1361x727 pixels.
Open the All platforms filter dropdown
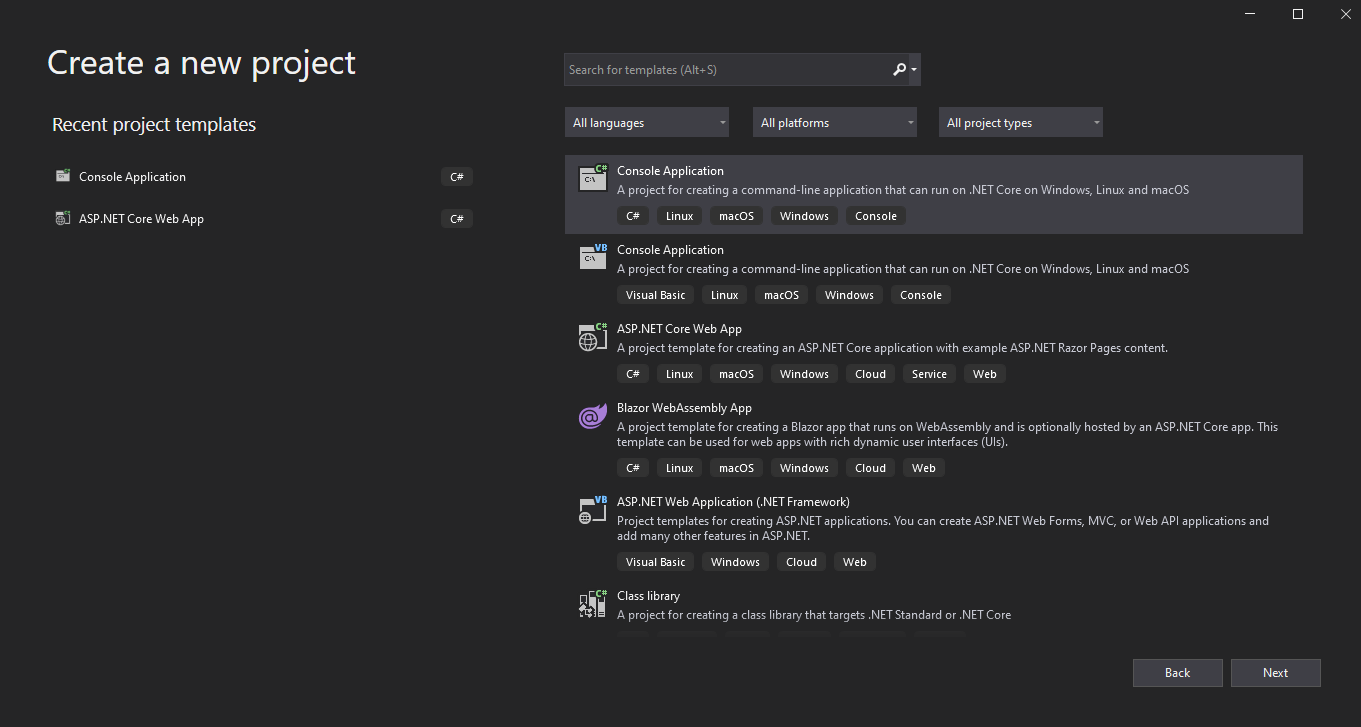[x=835, y=123]
